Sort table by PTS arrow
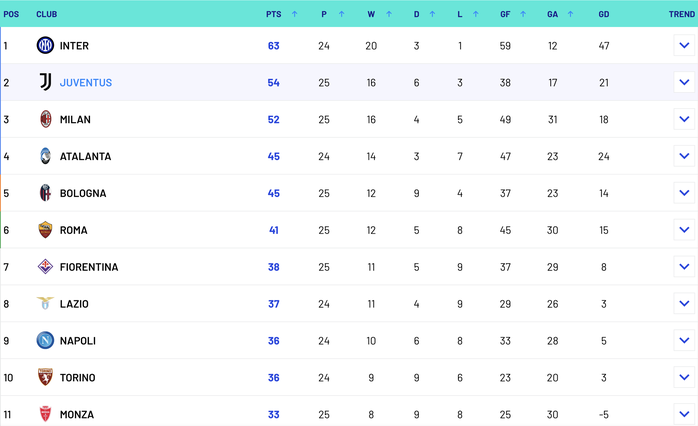 coord(294,14)
